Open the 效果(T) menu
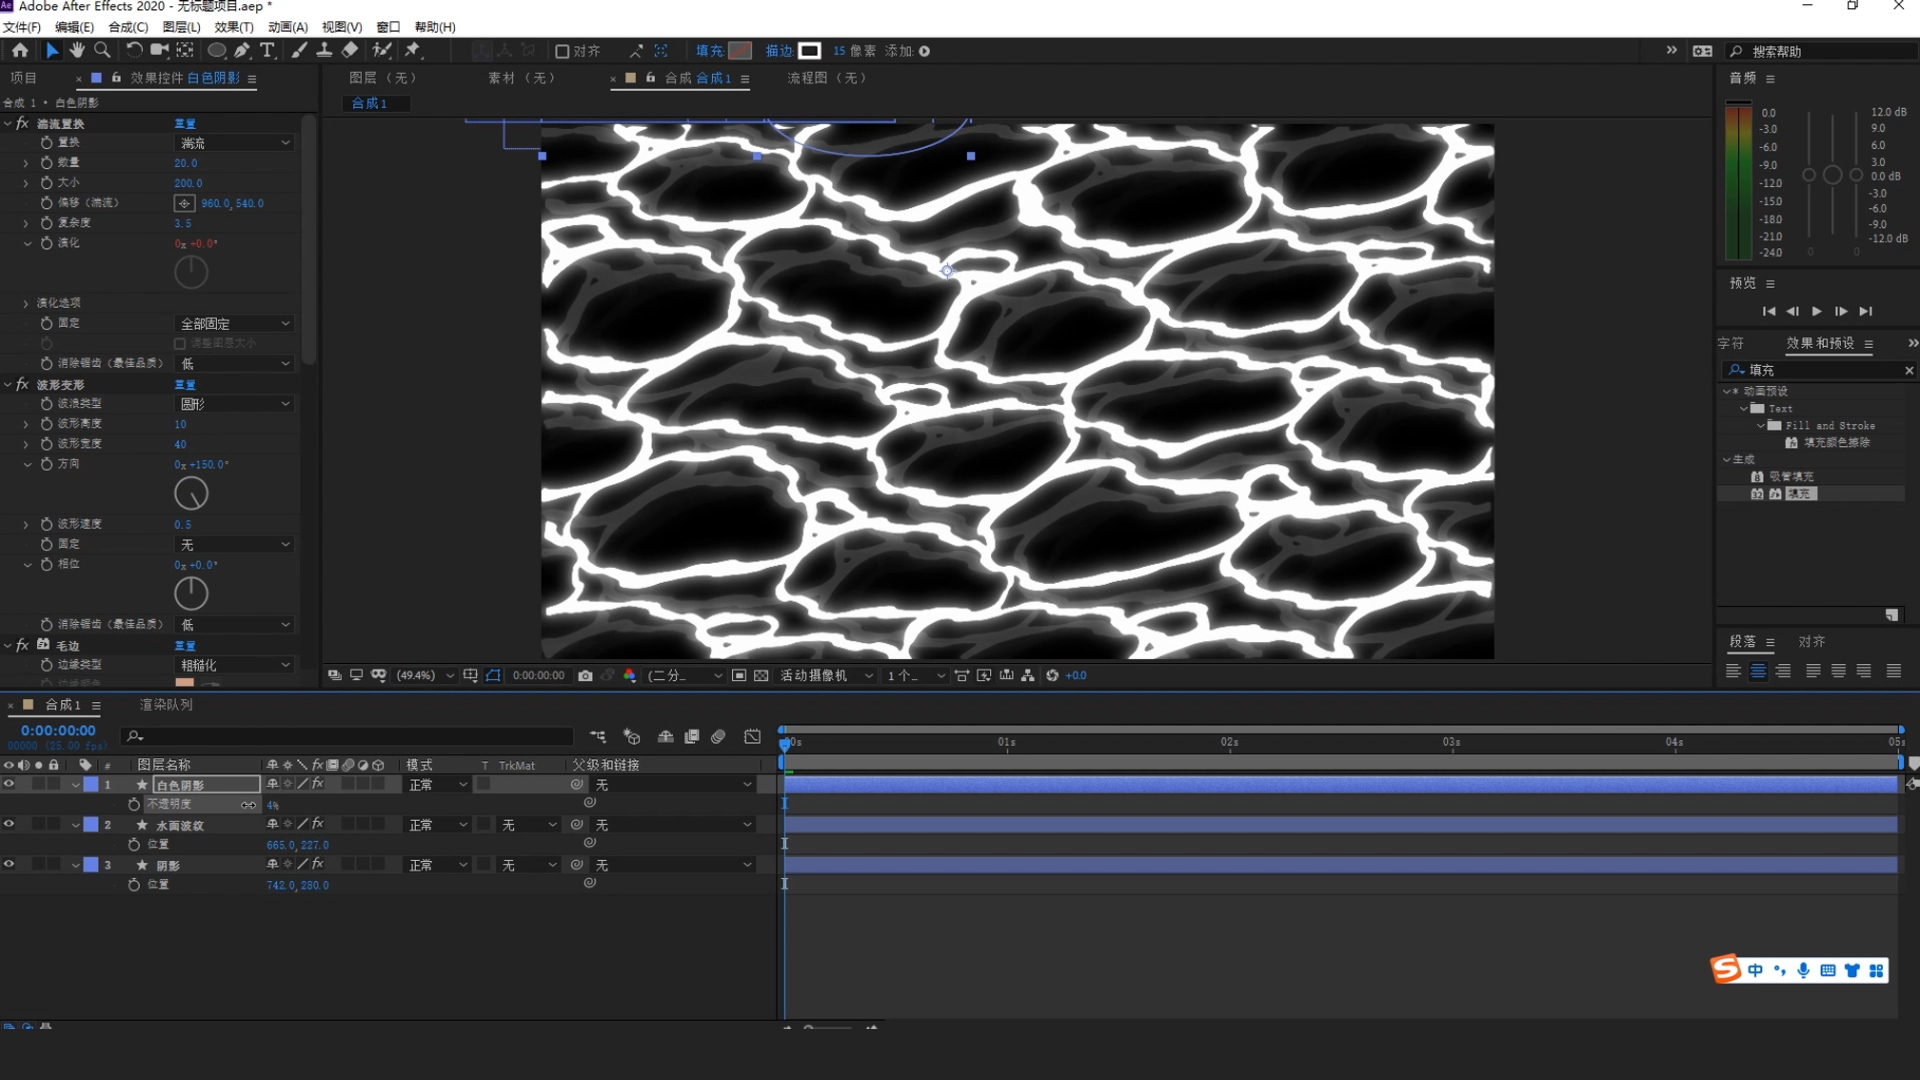The image size is (1920, 1080). click(x=234, y=27)
